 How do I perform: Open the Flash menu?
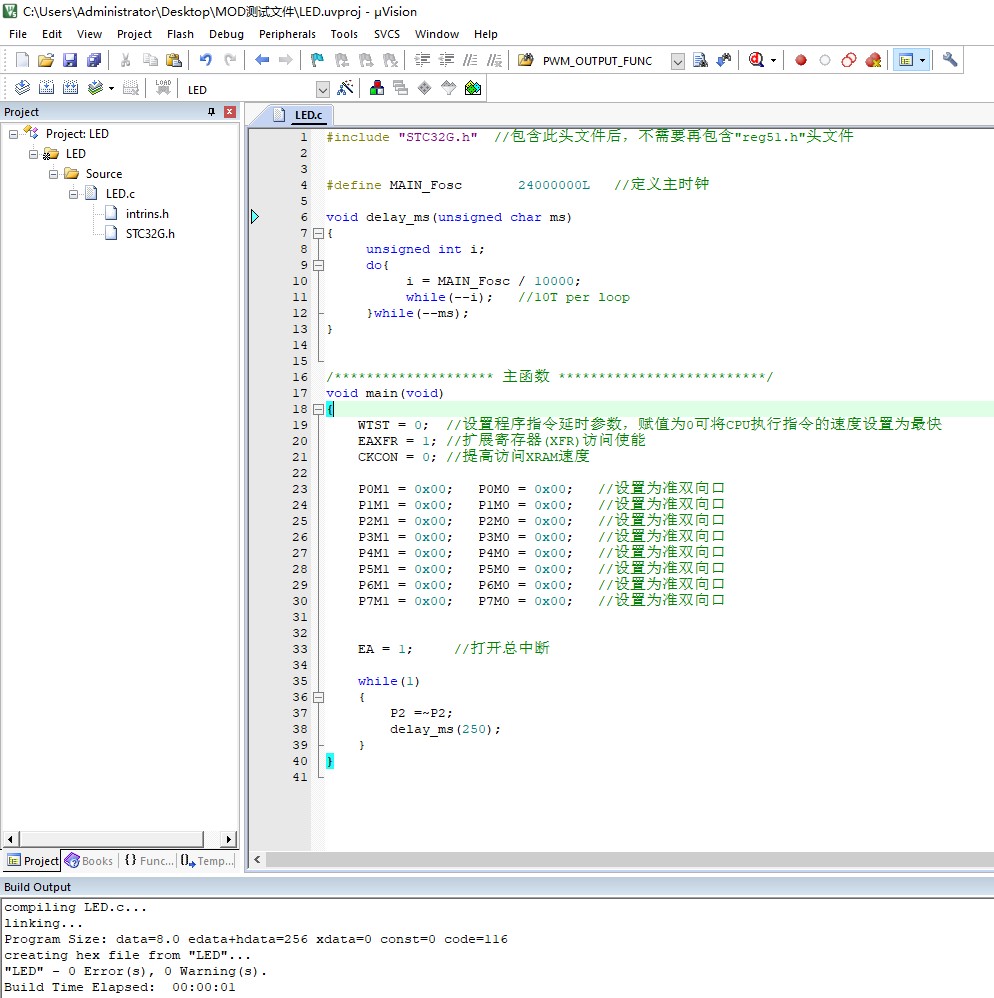coord(180,34)
